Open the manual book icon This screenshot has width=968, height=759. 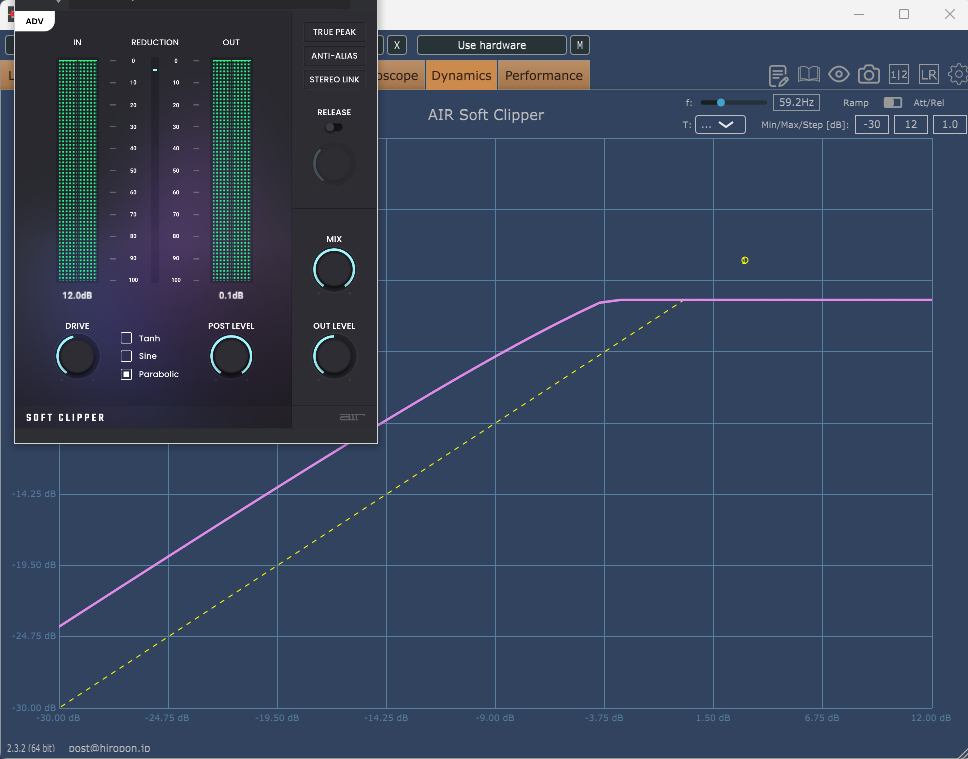pos(808,75)
